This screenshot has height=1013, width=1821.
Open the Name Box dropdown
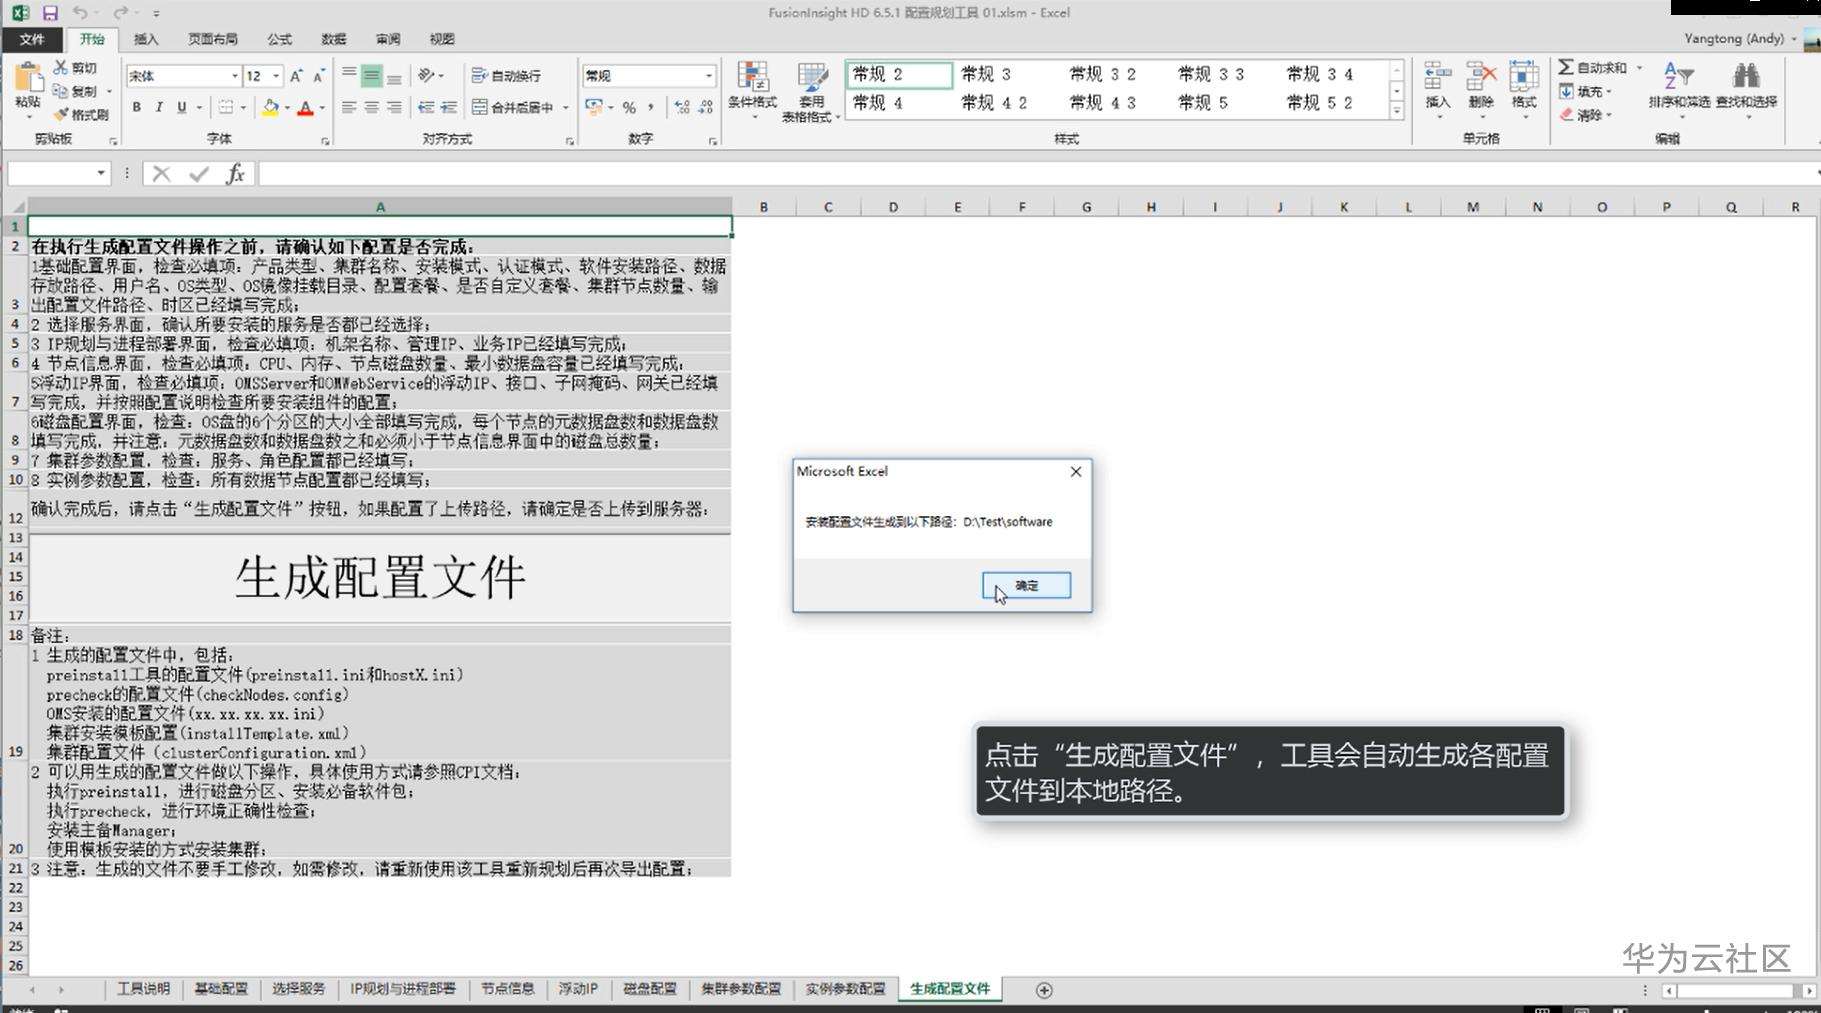click(x=101, y=174)
